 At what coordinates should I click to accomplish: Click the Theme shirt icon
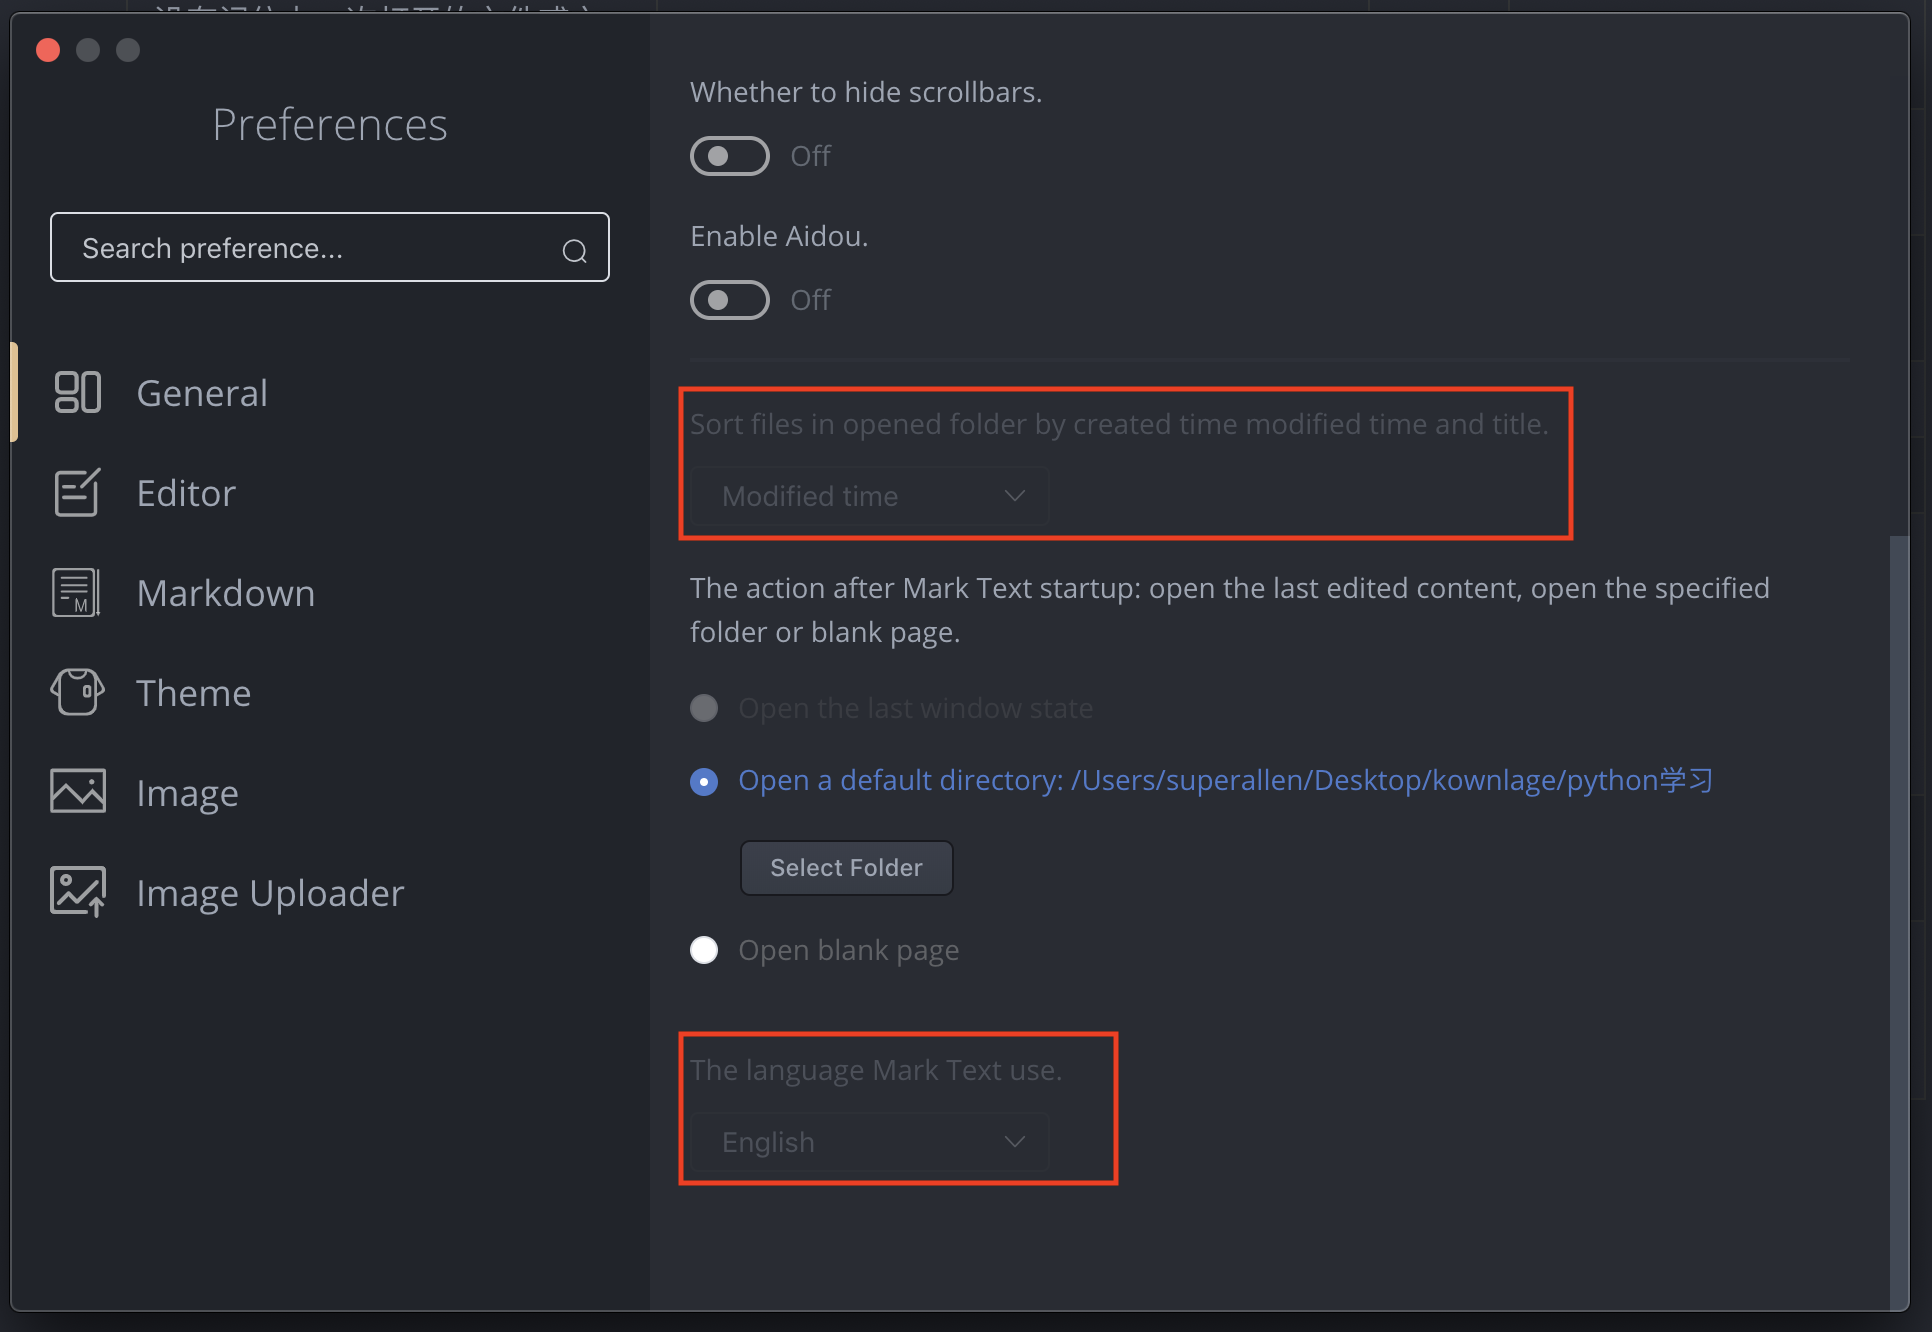click(x=78, y=692)
